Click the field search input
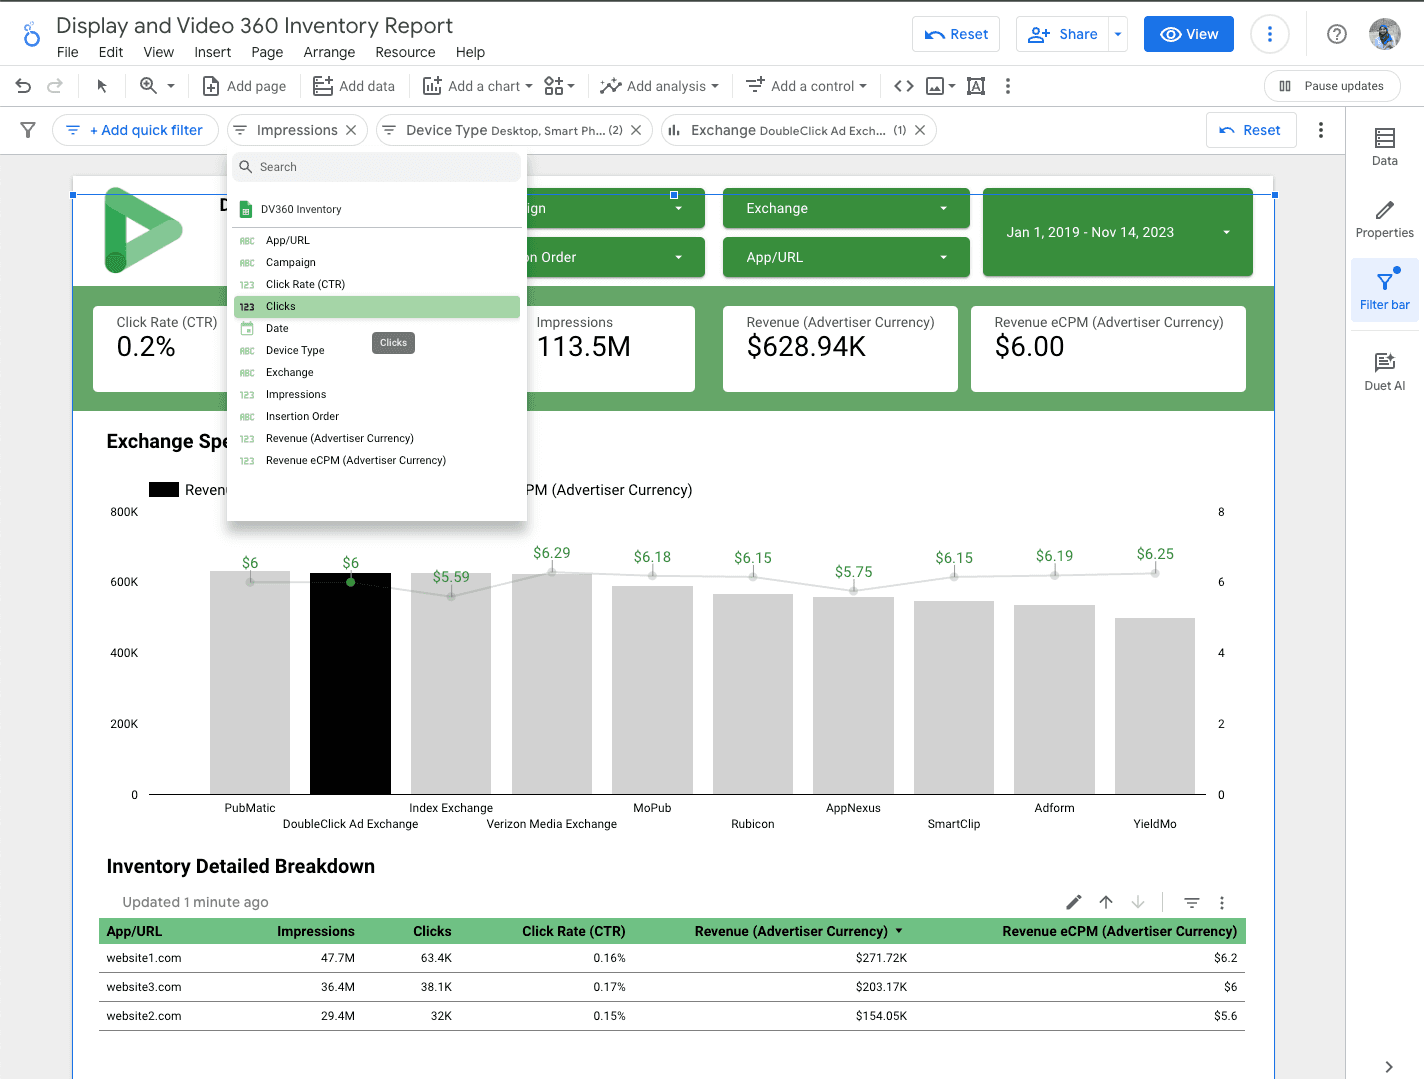Viewport: 1424px width, 1079px height. [377, 167]
